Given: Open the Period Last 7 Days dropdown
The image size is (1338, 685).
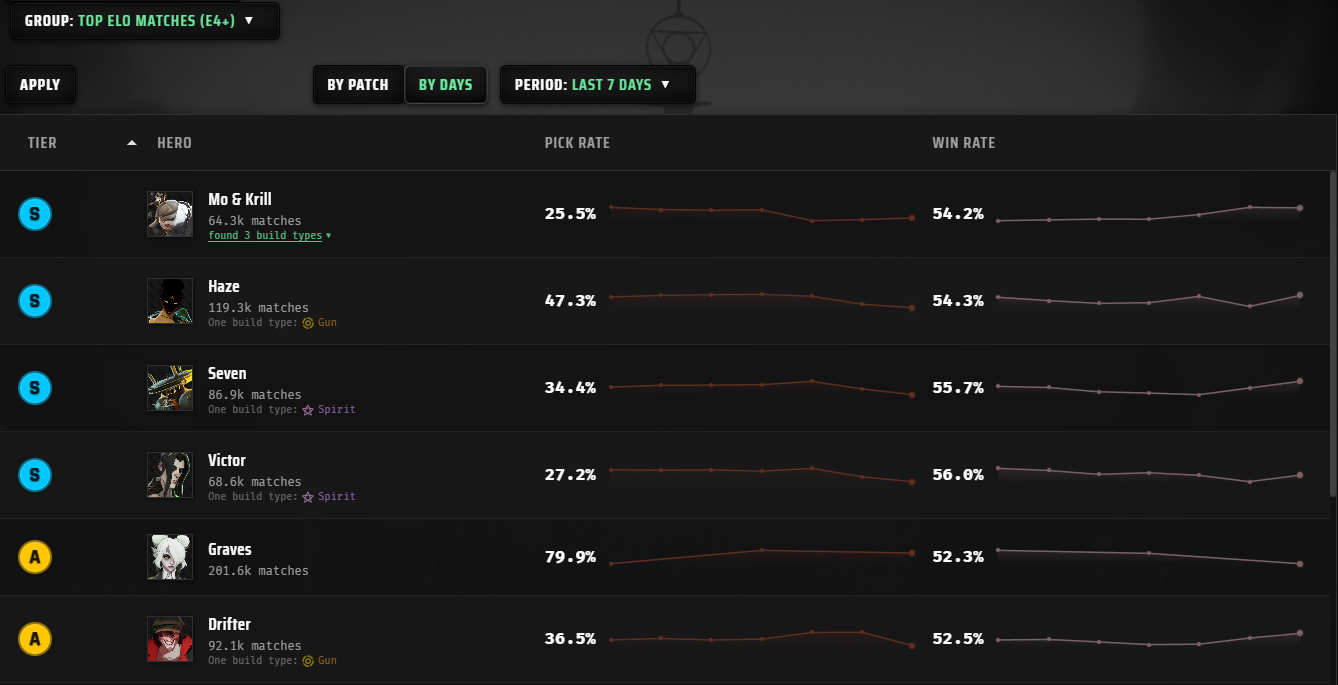Looking at the screenshot, I should (597, 85).
